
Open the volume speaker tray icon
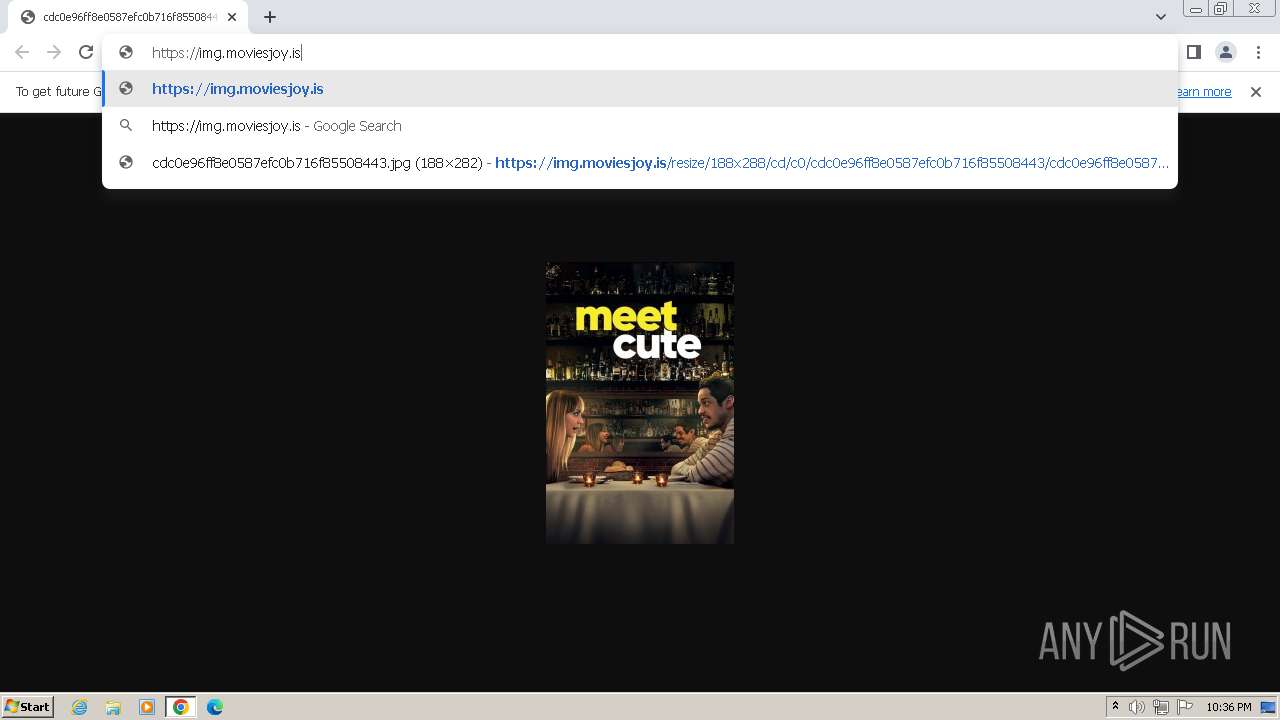(x=1137, y=707)
